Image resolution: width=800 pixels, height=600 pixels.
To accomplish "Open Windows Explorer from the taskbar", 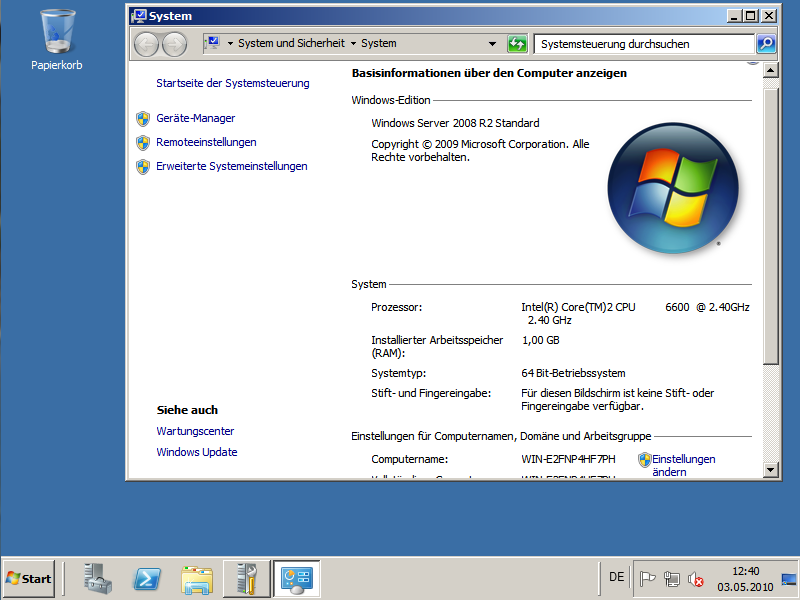I will pos(197,580).
